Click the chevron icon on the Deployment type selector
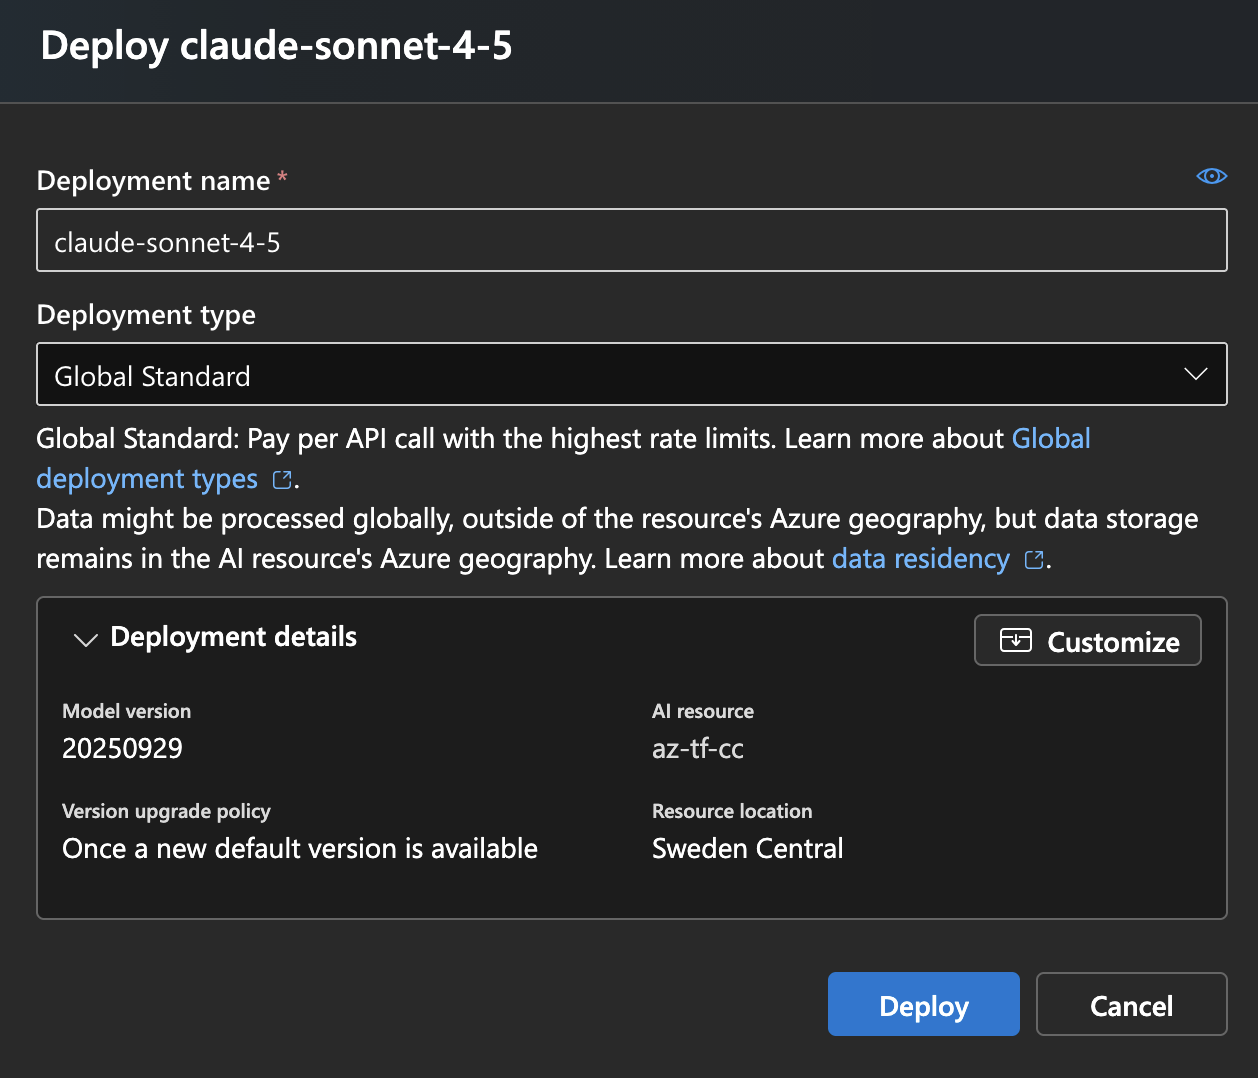Viewport: 1258px width, 1078px height. pos(1195,373)
